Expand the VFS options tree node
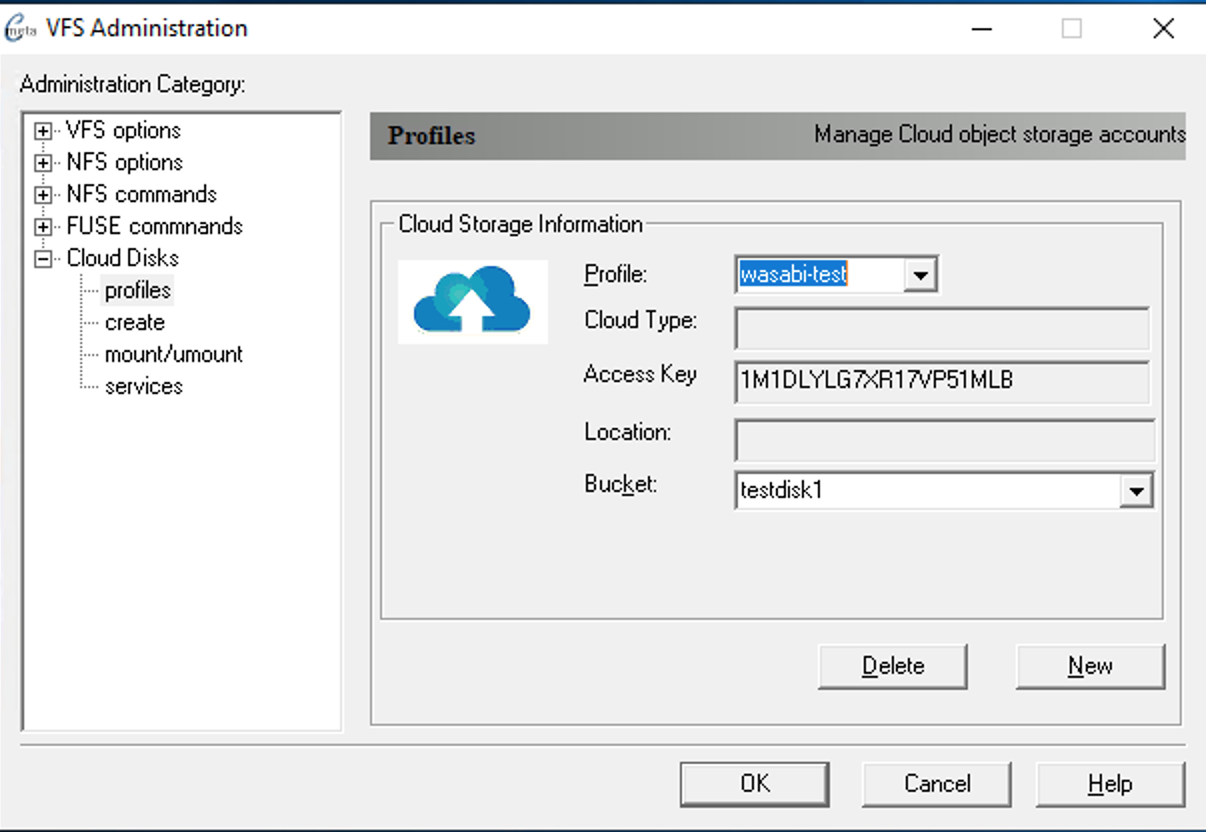This screenshot has width=1206, height=832. click(x=43, y=131)
